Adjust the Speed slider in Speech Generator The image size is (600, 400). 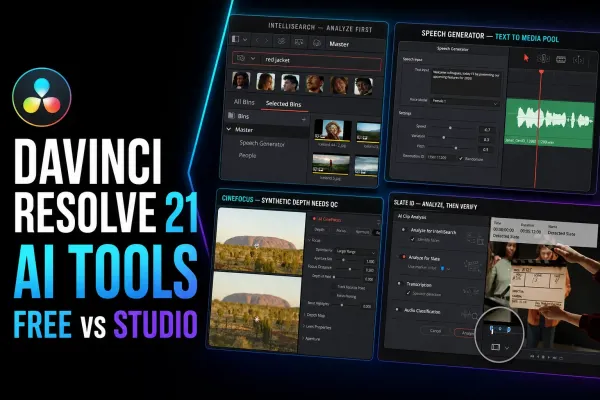(450, 127)
